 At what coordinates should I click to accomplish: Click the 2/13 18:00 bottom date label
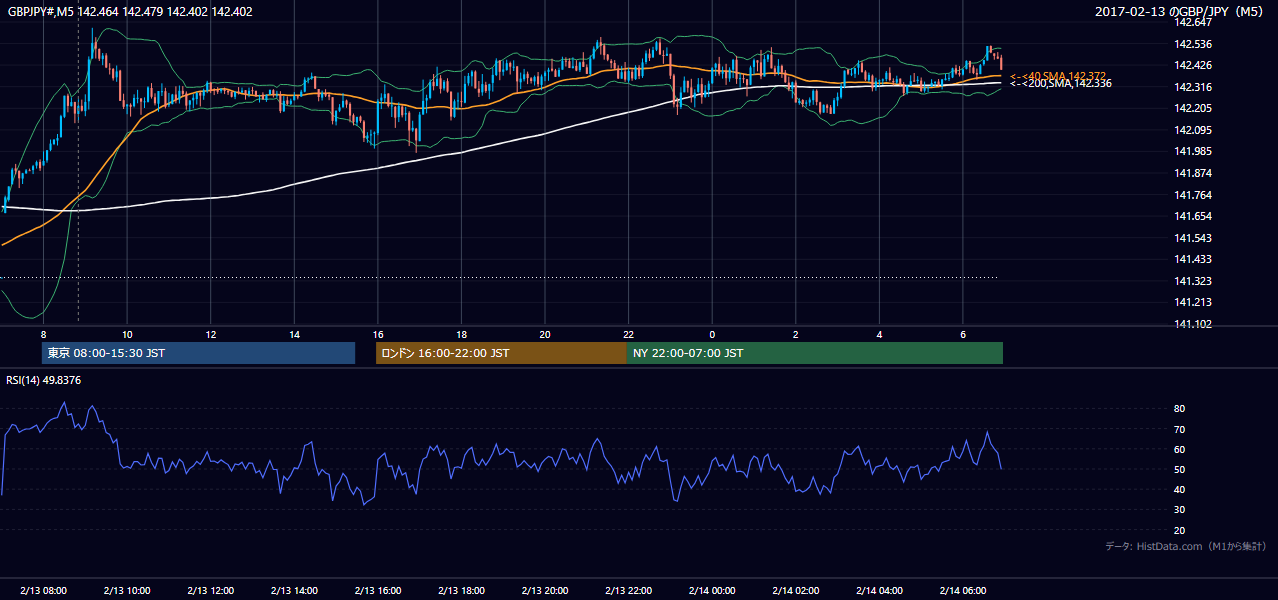(x=461, y=591)
